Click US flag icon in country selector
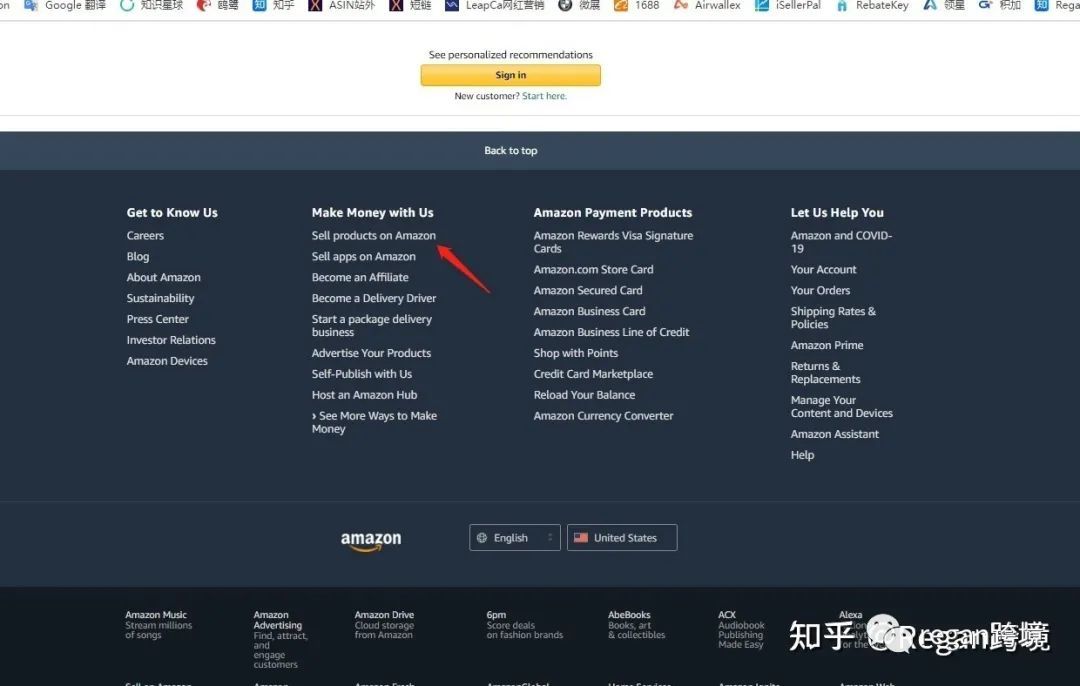 (x=581, y=537)
